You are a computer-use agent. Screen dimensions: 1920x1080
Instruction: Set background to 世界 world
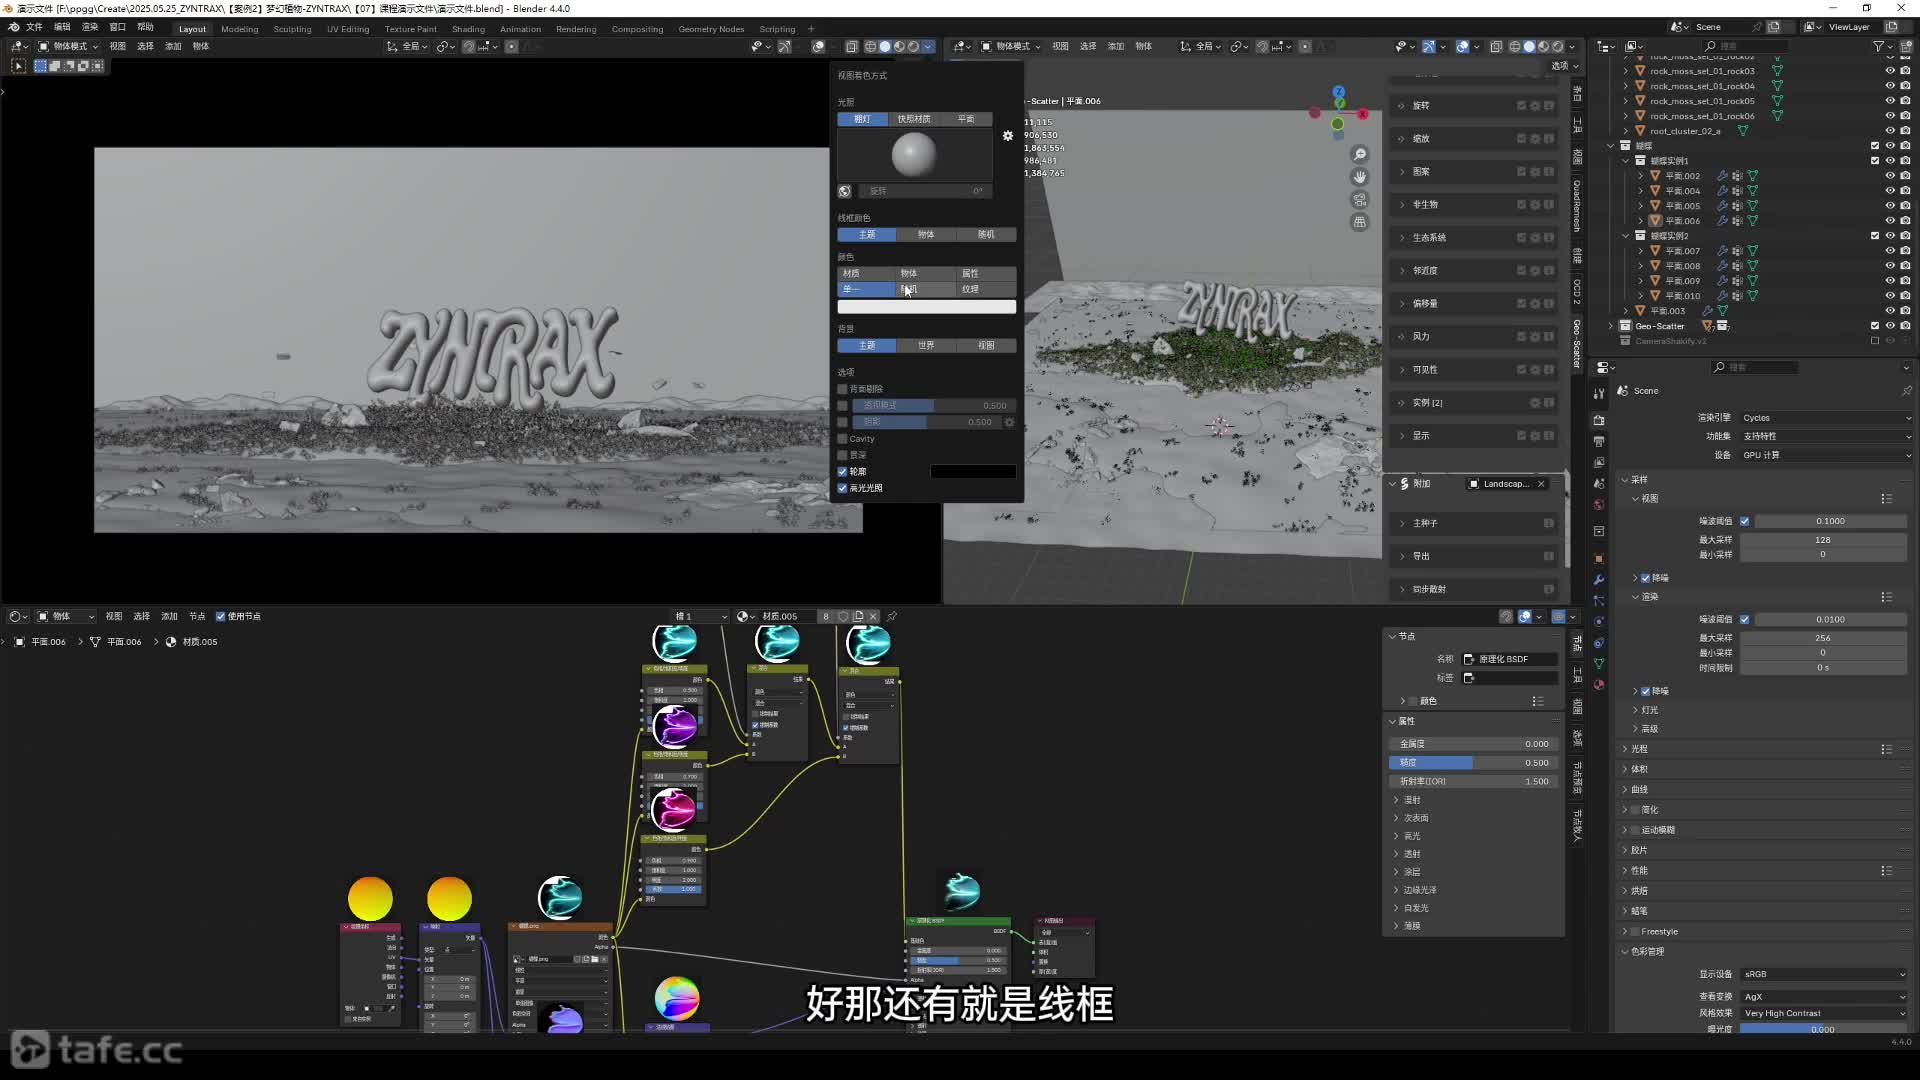(926, 345)
